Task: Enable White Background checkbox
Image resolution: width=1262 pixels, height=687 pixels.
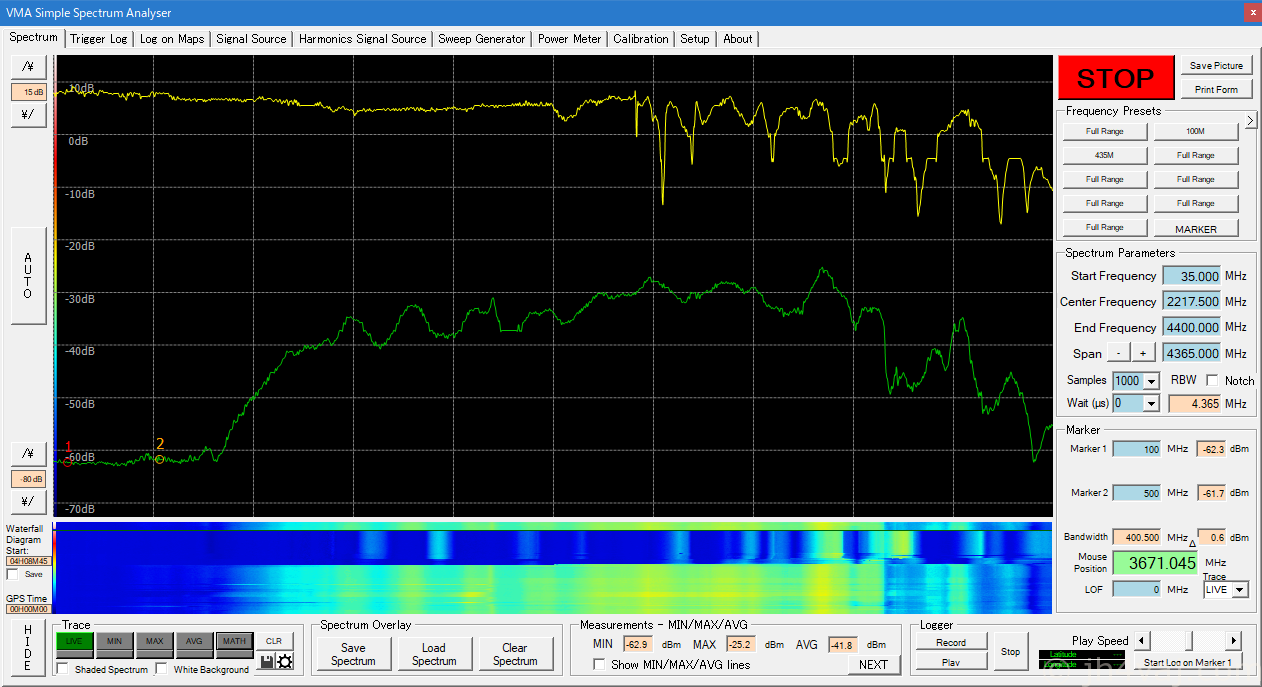Action: [x=162, y=669]
